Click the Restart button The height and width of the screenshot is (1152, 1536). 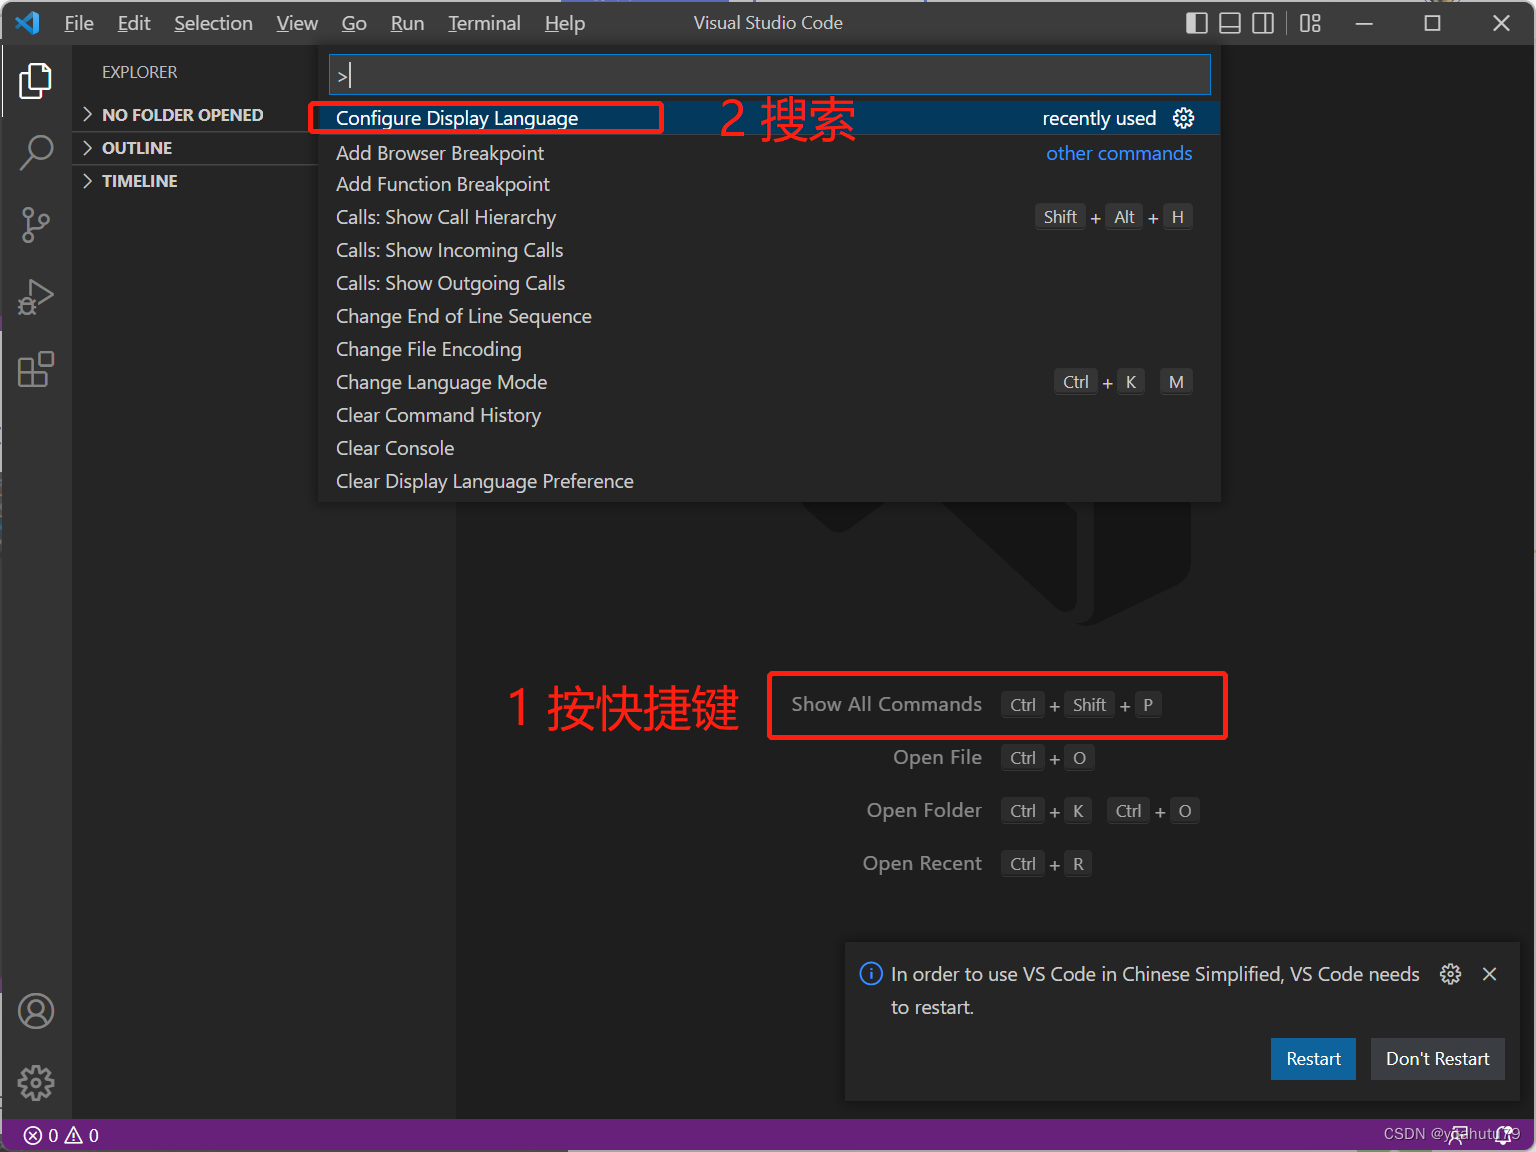tap(1313, 1059)
